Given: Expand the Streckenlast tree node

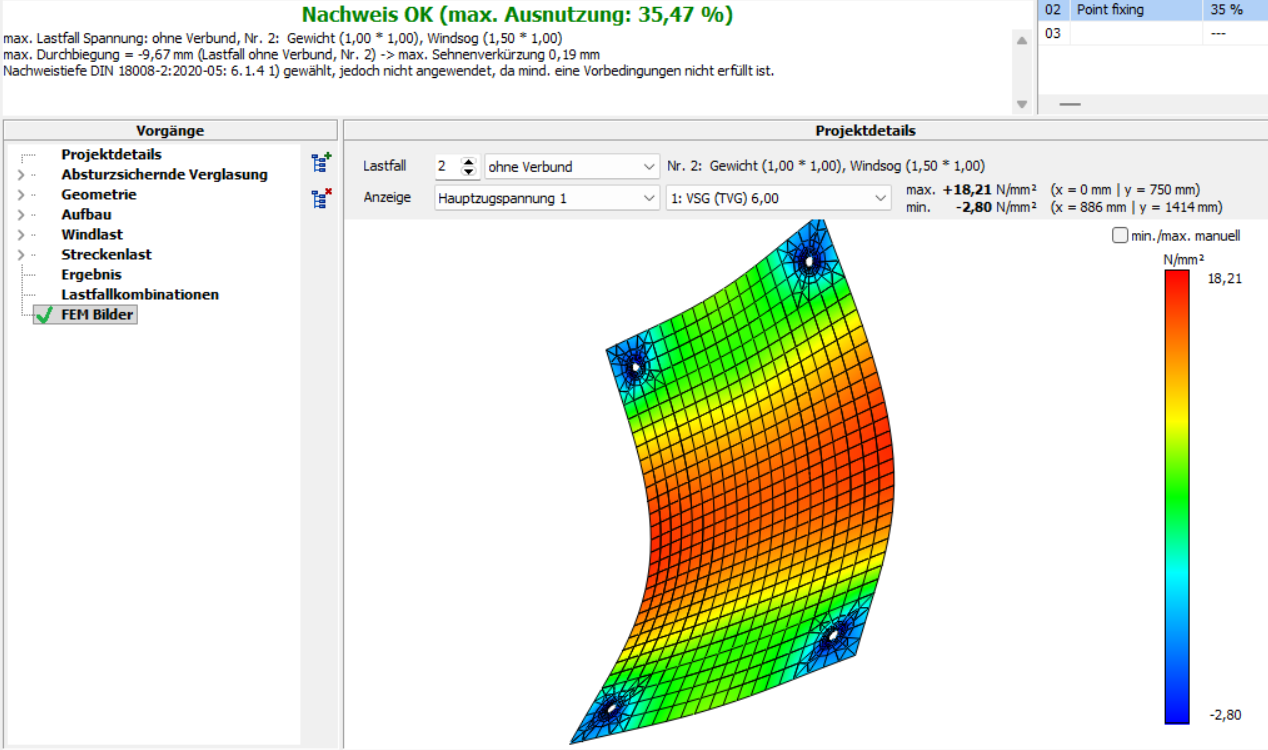Looking at the screenshot, I should pyautogui.click(x=21, y=255).
